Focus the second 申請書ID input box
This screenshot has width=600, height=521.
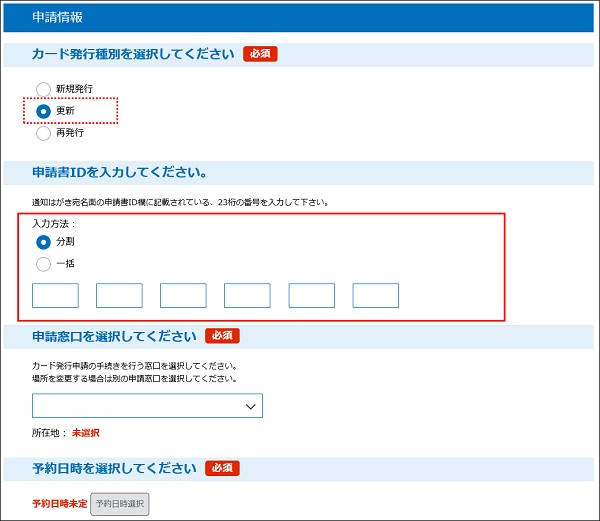(119, 295)
